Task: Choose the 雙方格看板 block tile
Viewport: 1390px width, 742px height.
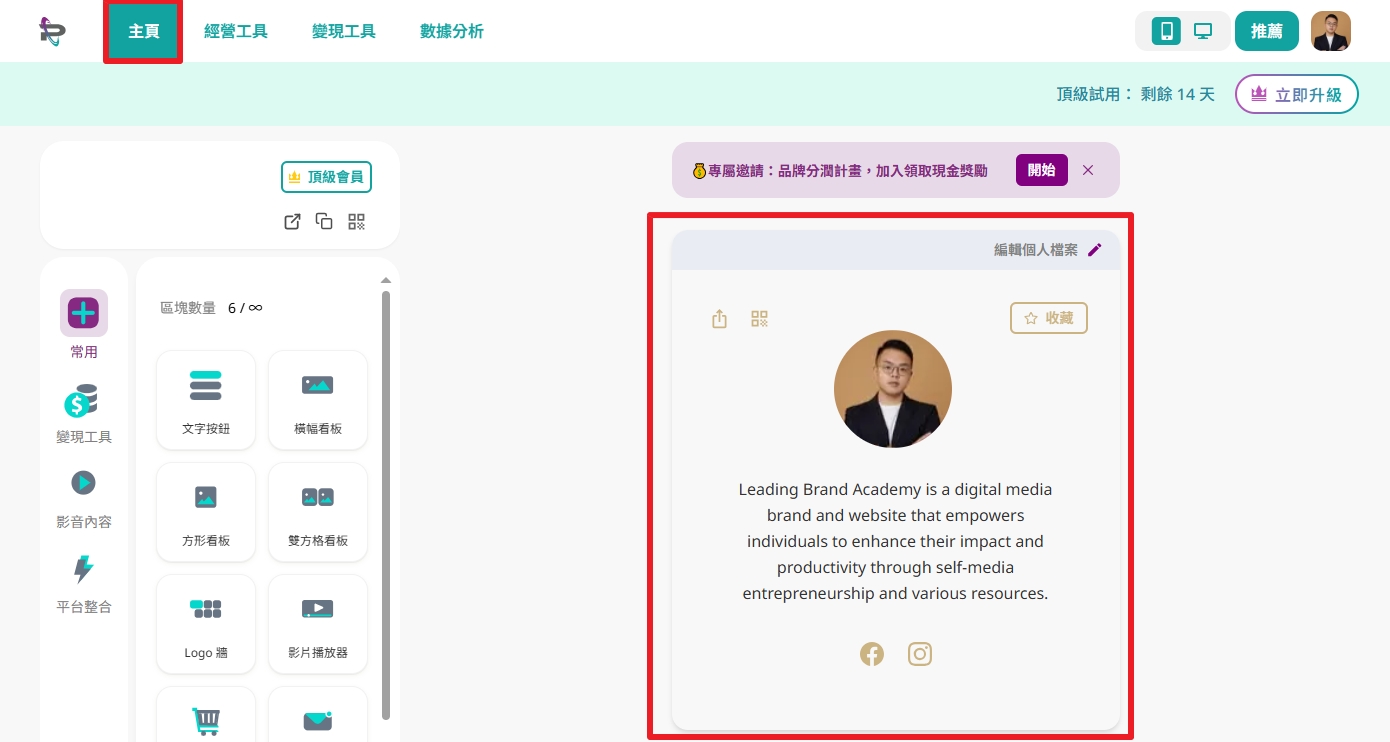Action: (x=318, y=512)
